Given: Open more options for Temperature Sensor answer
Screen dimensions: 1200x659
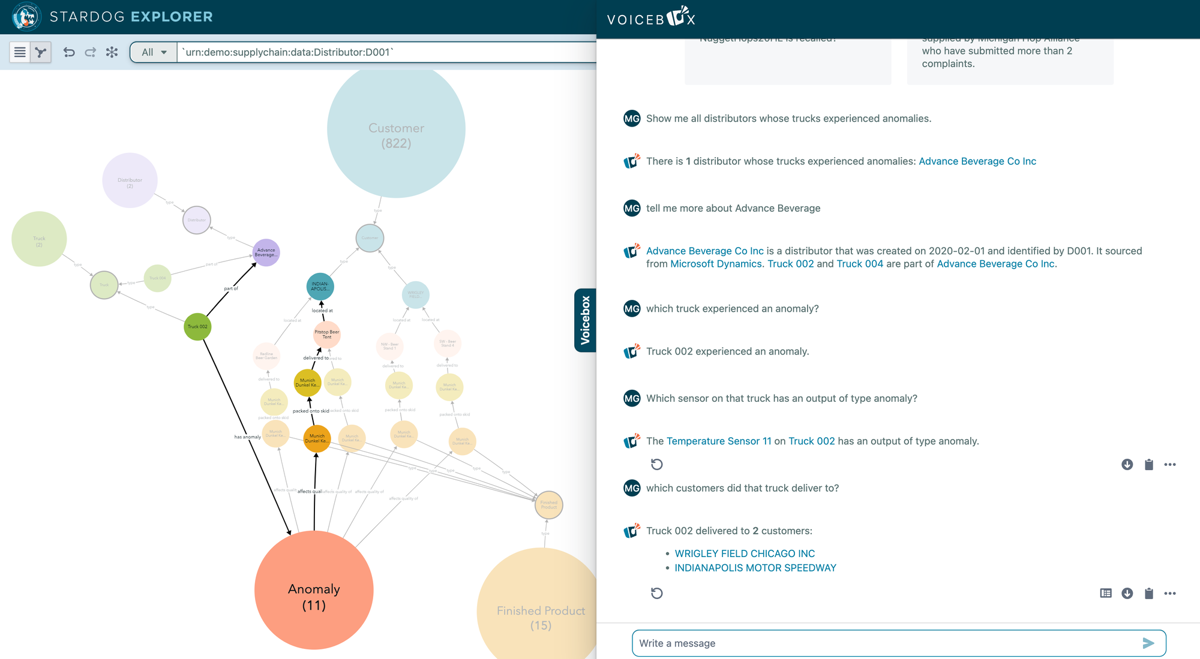Looking at the screenshot, I should pos(1170,464).
